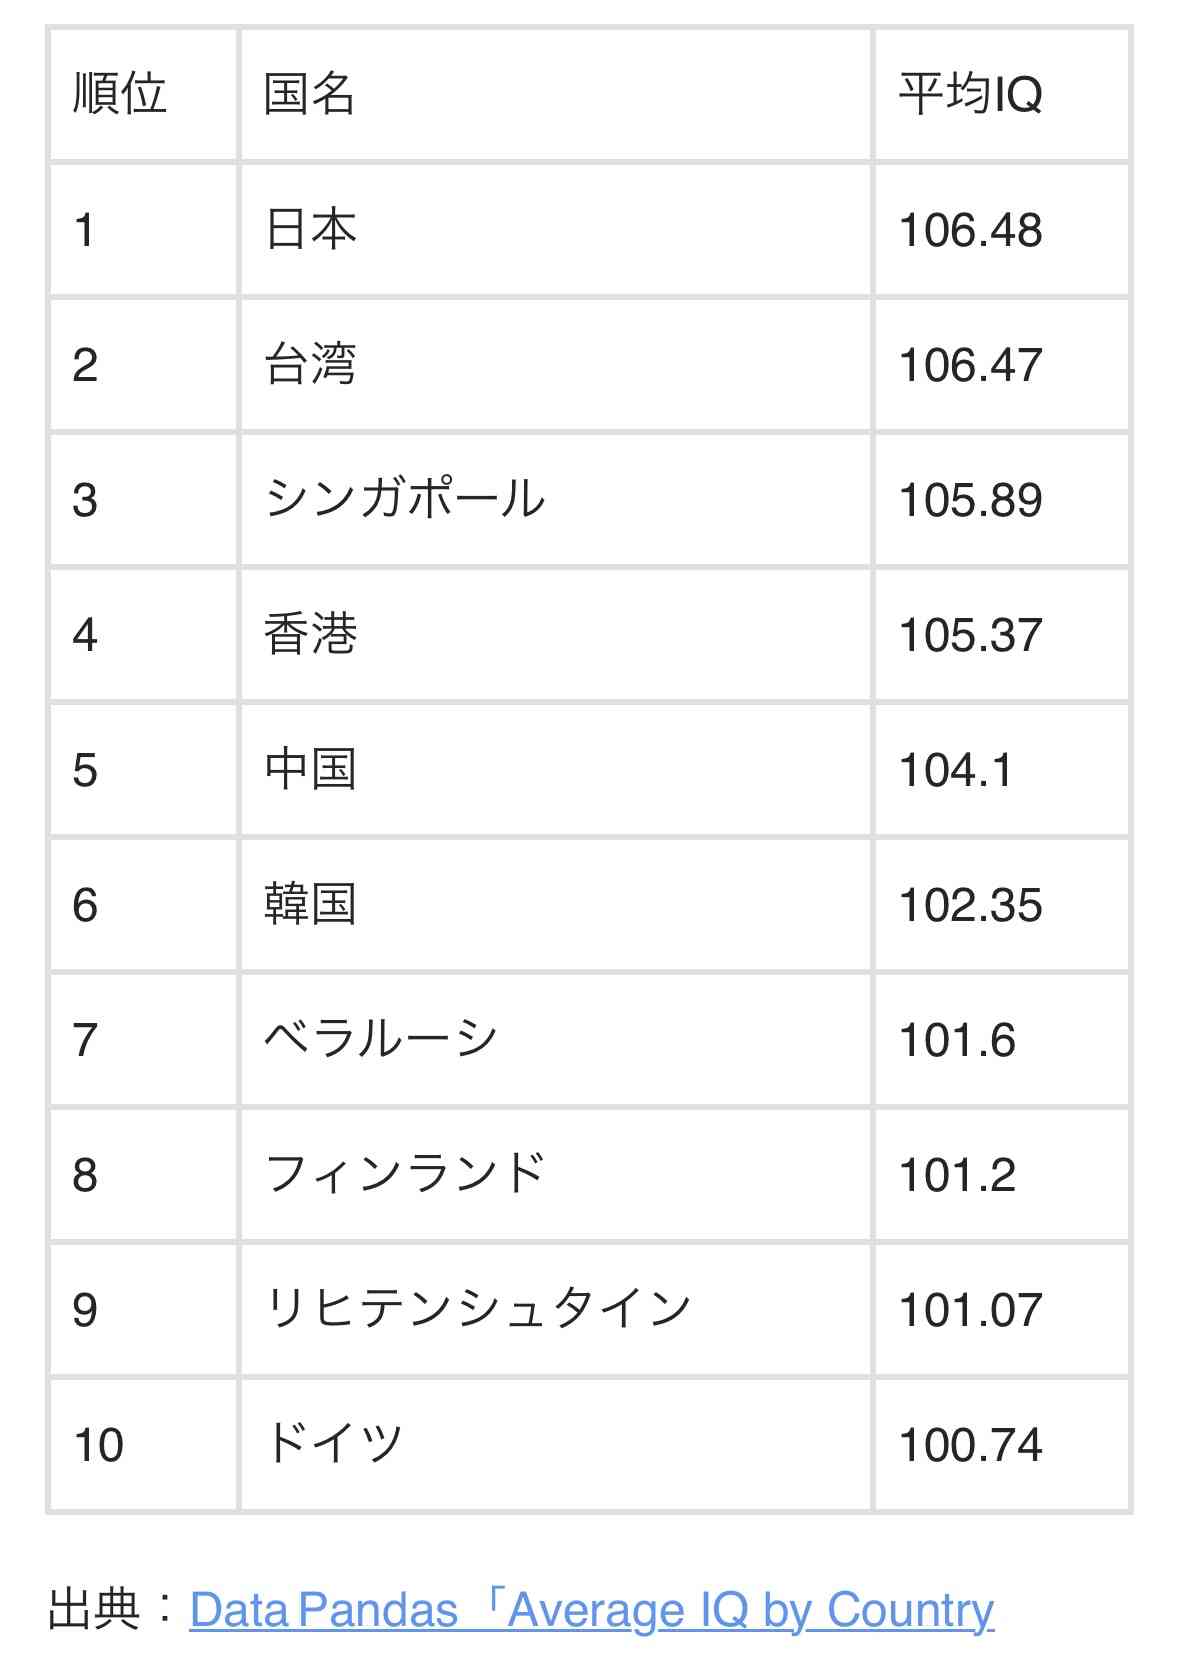Select the 104.1 IQ value

click(x=956, y=770)
